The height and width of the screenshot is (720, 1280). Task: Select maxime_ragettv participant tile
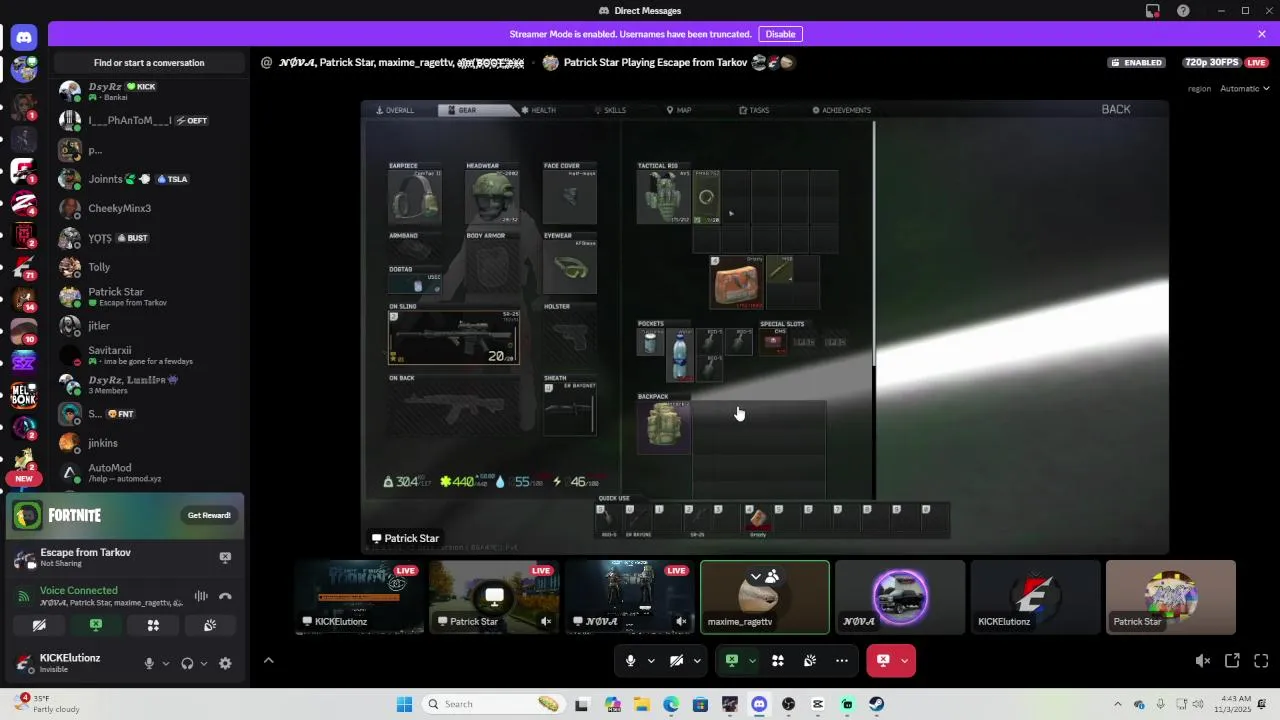pos(765,597)
